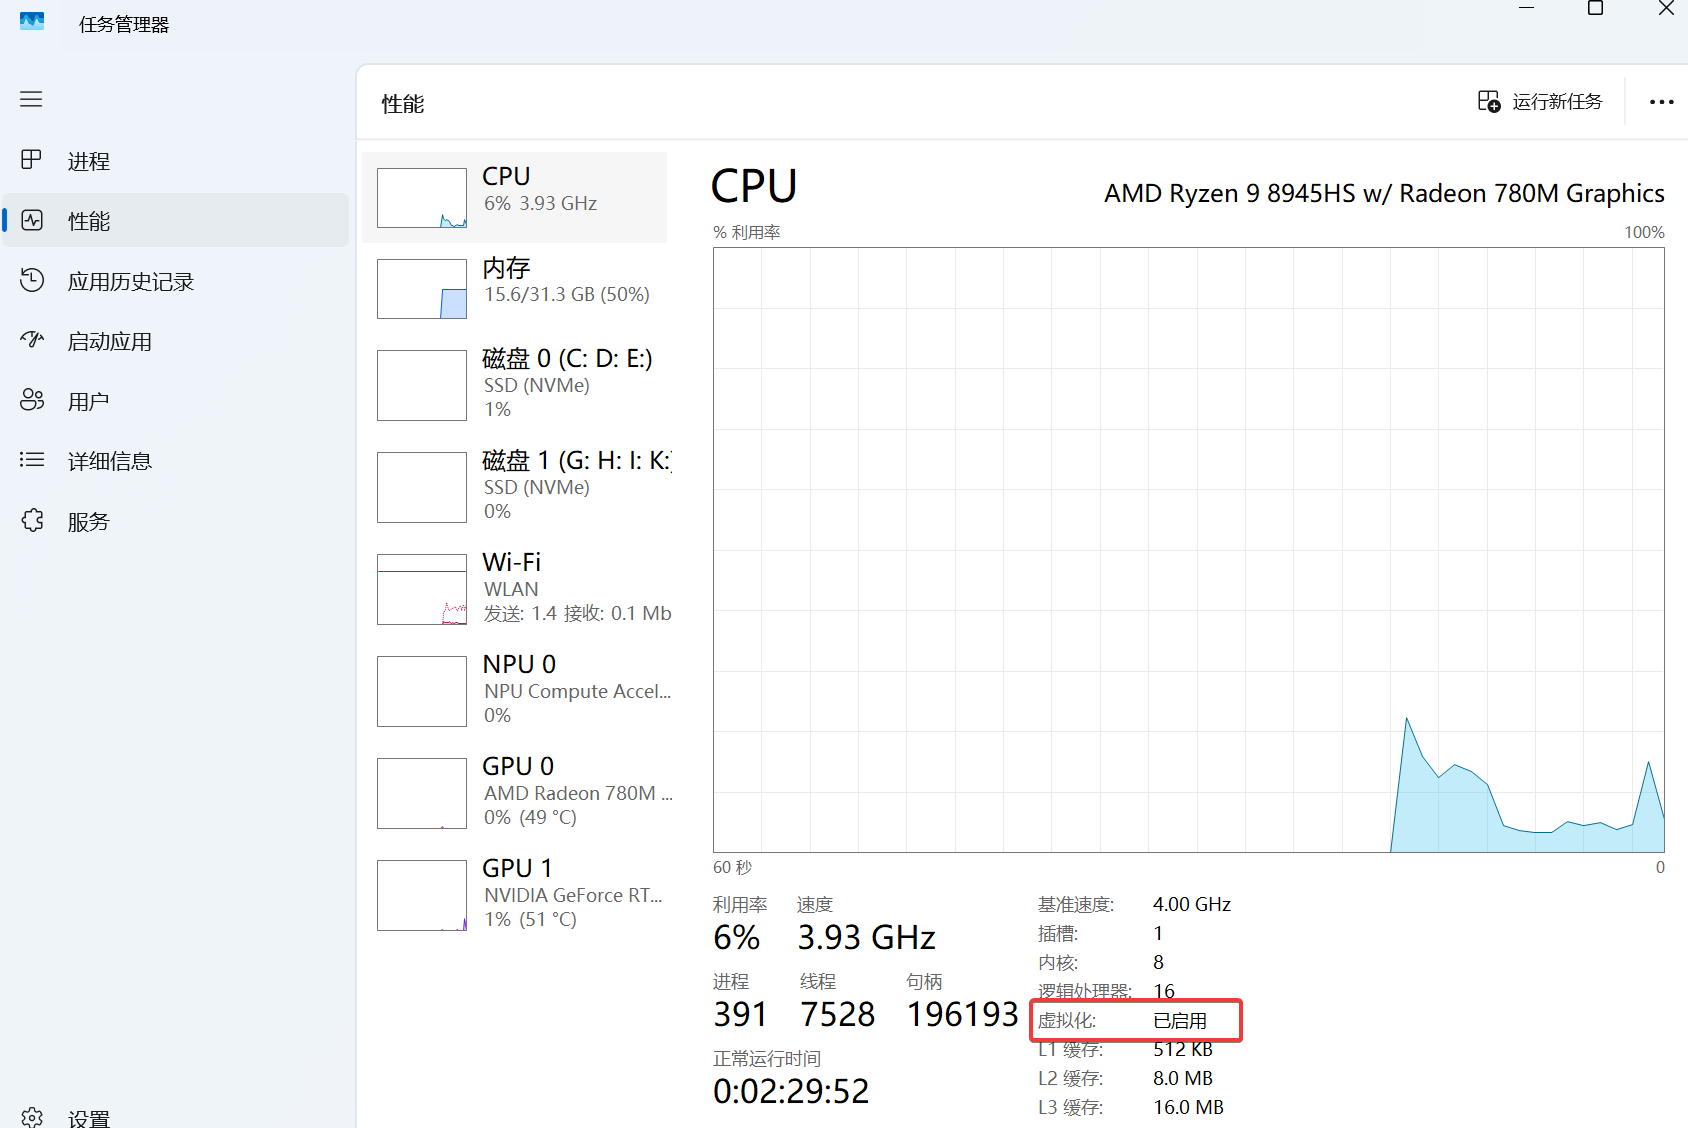Select GPU 1 graph thumbnail
The width and height of the screenshot is (1688, 1128).
tap(422, 895)
